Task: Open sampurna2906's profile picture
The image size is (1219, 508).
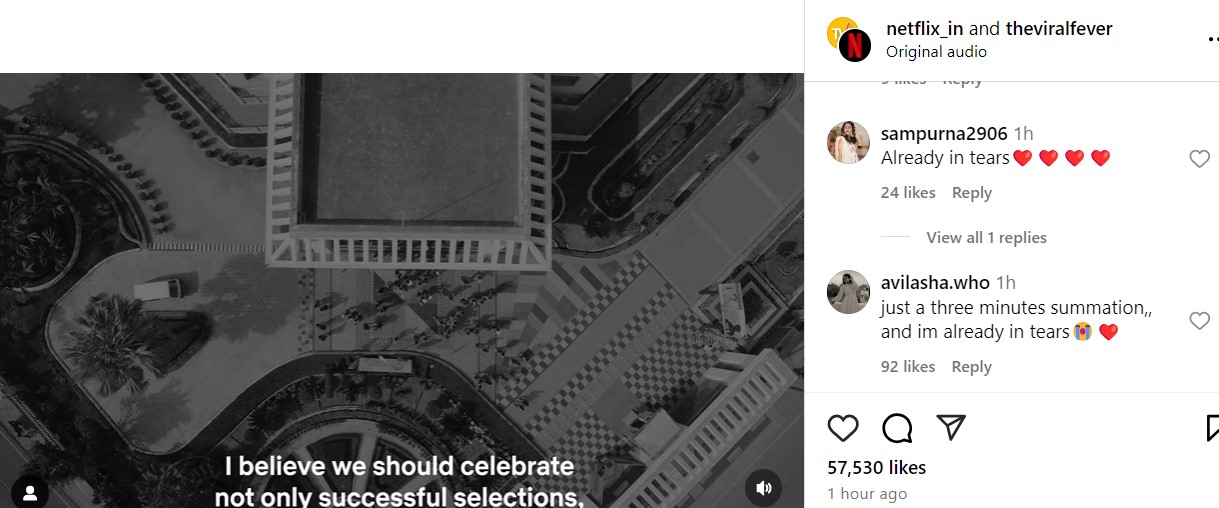Action: 848,142
